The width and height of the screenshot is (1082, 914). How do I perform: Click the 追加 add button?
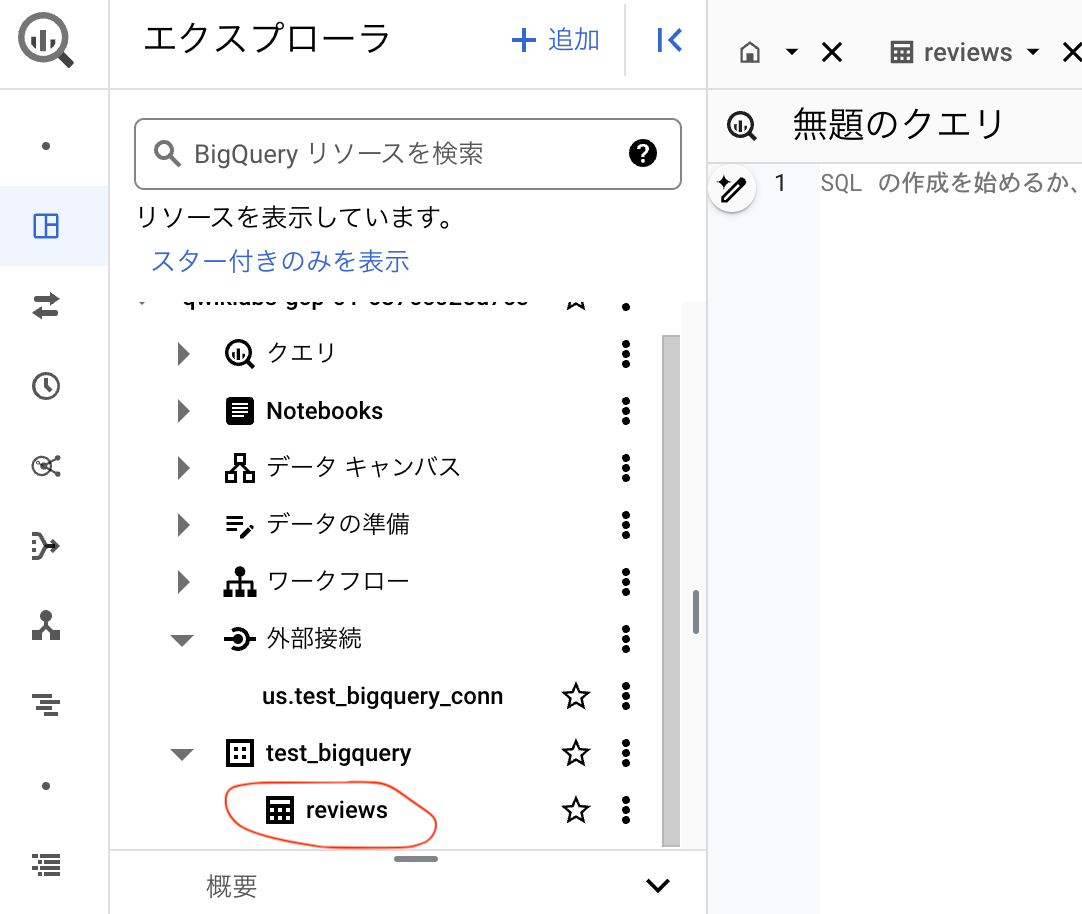(555, 40)
